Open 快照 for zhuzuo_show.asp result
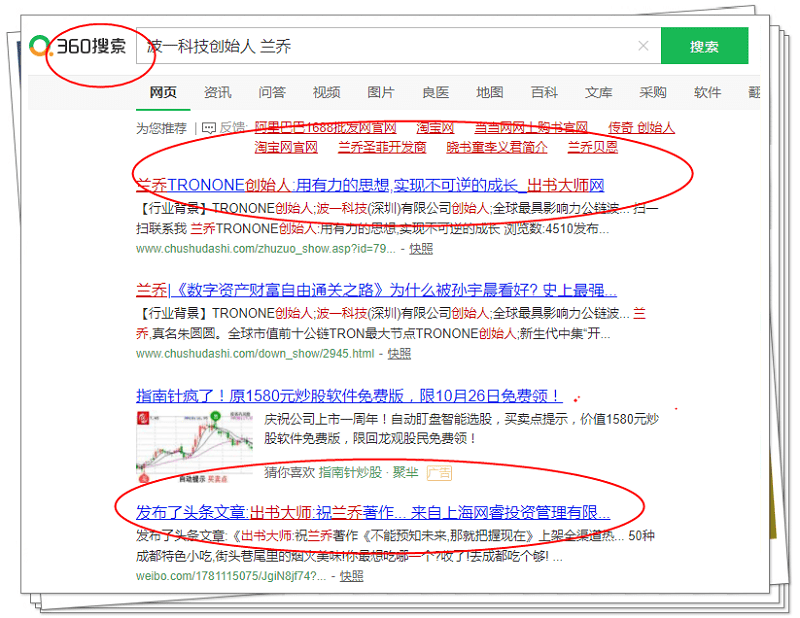 (421, 249)
